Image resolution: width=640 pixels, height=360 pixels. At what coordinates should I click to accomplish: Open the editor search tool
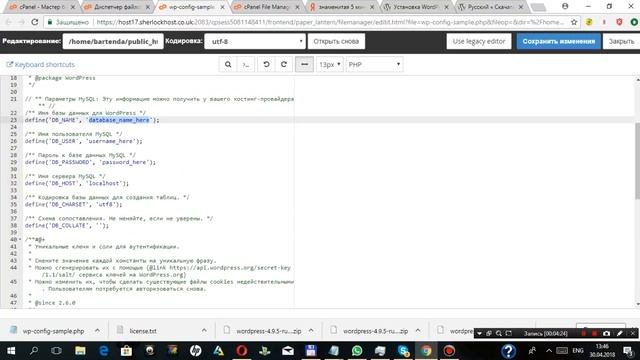(x=228, y=64)
